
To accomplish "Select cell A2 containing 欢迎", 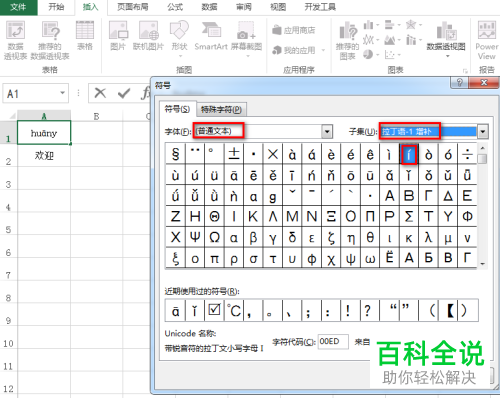I will [44, 156].
